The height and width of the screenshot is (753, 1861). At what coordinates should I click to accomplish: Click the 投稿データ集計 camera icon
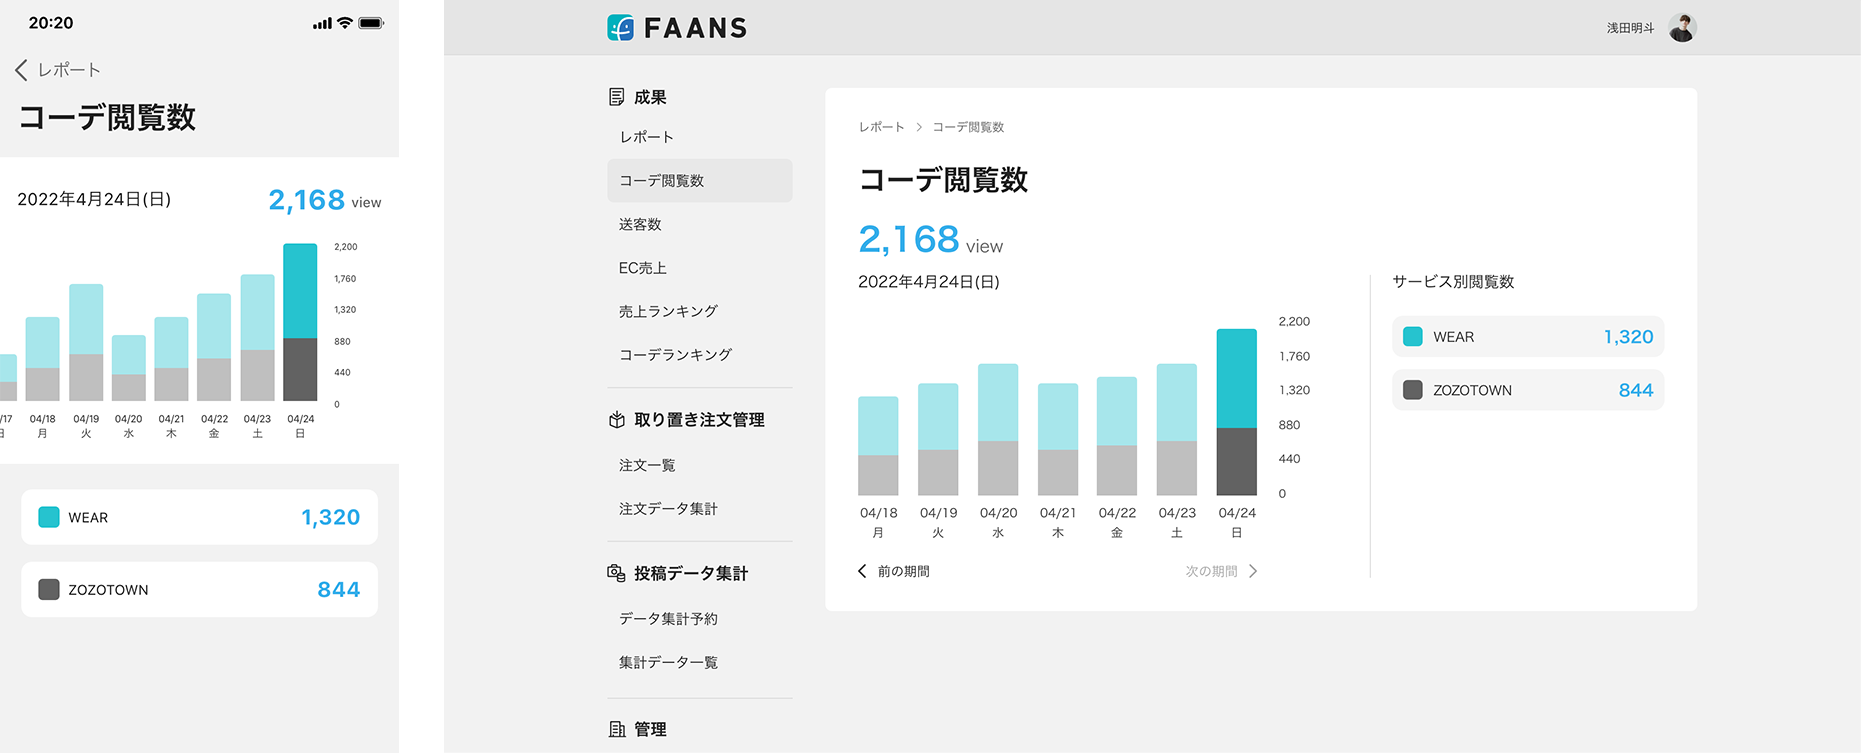click(617, 573)
